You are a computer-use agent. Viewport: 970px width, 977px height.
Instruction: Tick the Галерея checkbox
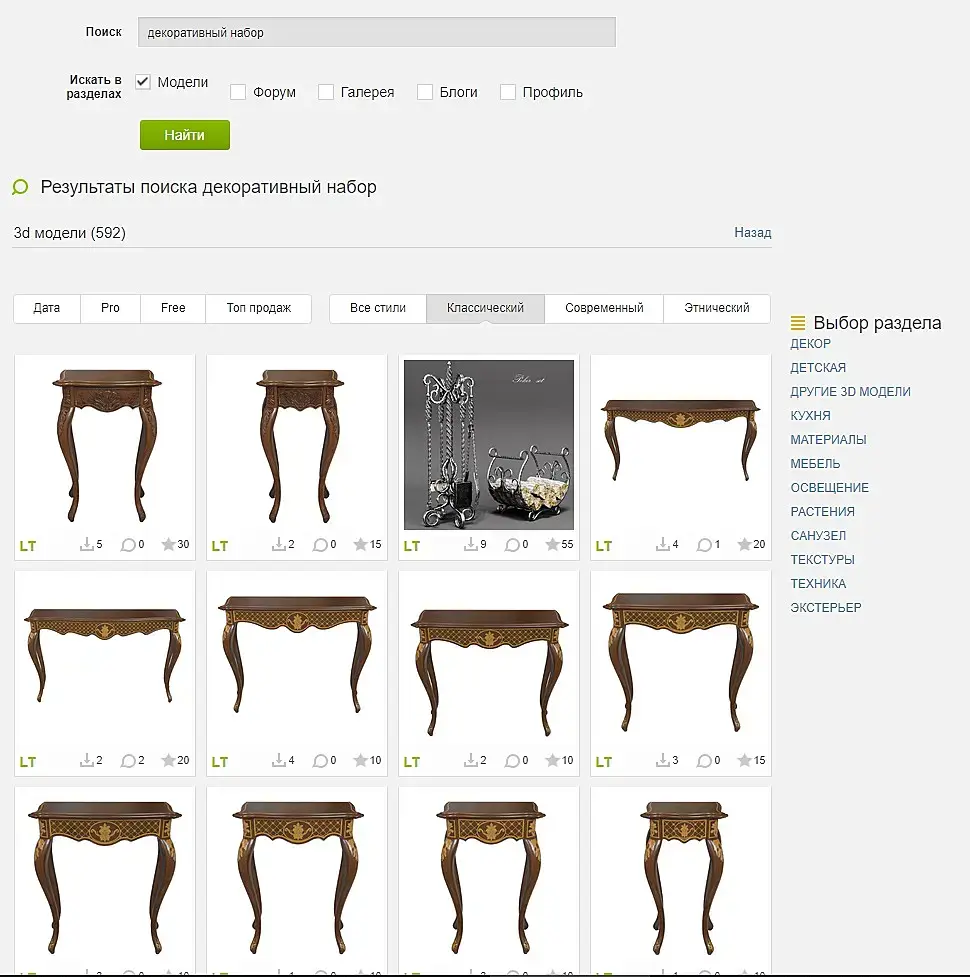click(326, 92)
